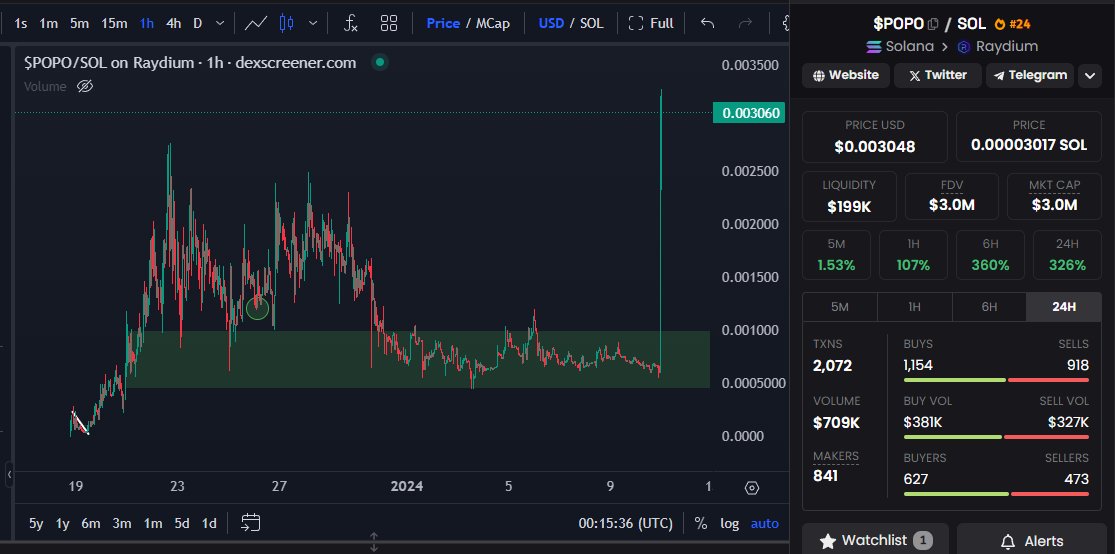Switch chart denomination to SOL
This screenshot has height=554, width=1115.
[592, 23]
